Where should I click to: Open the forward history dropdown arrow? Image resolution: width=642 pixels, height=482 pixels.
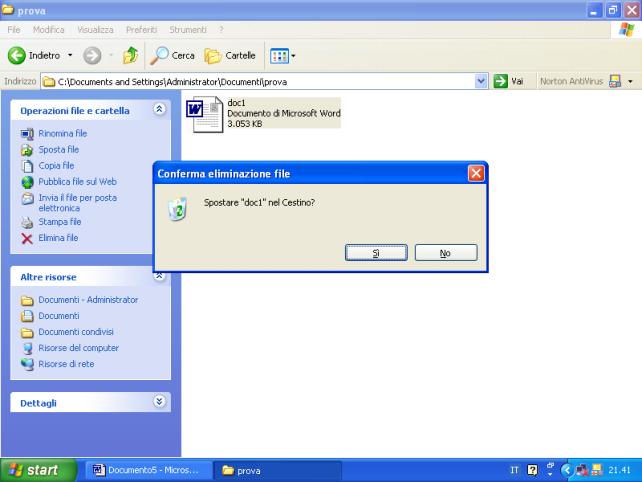pos(111,55)
